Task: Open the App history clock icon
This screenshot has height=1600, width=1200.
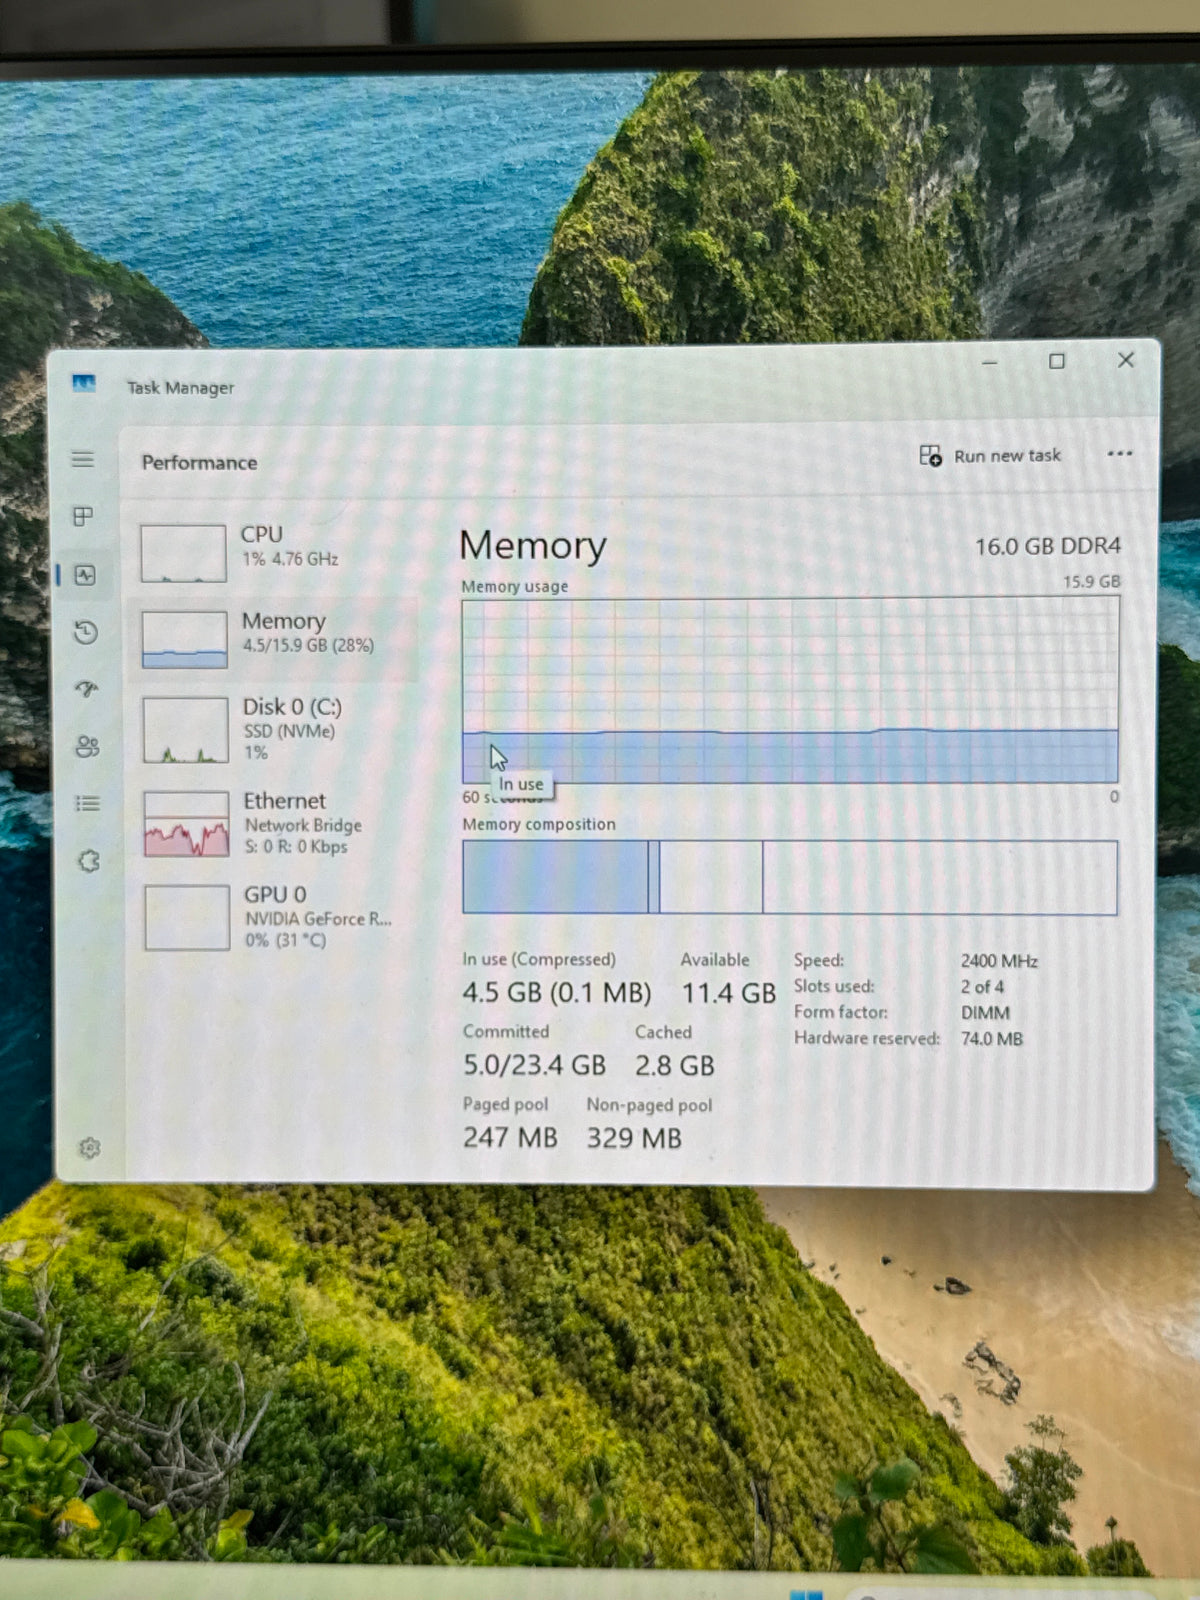Action: (86, 632)
